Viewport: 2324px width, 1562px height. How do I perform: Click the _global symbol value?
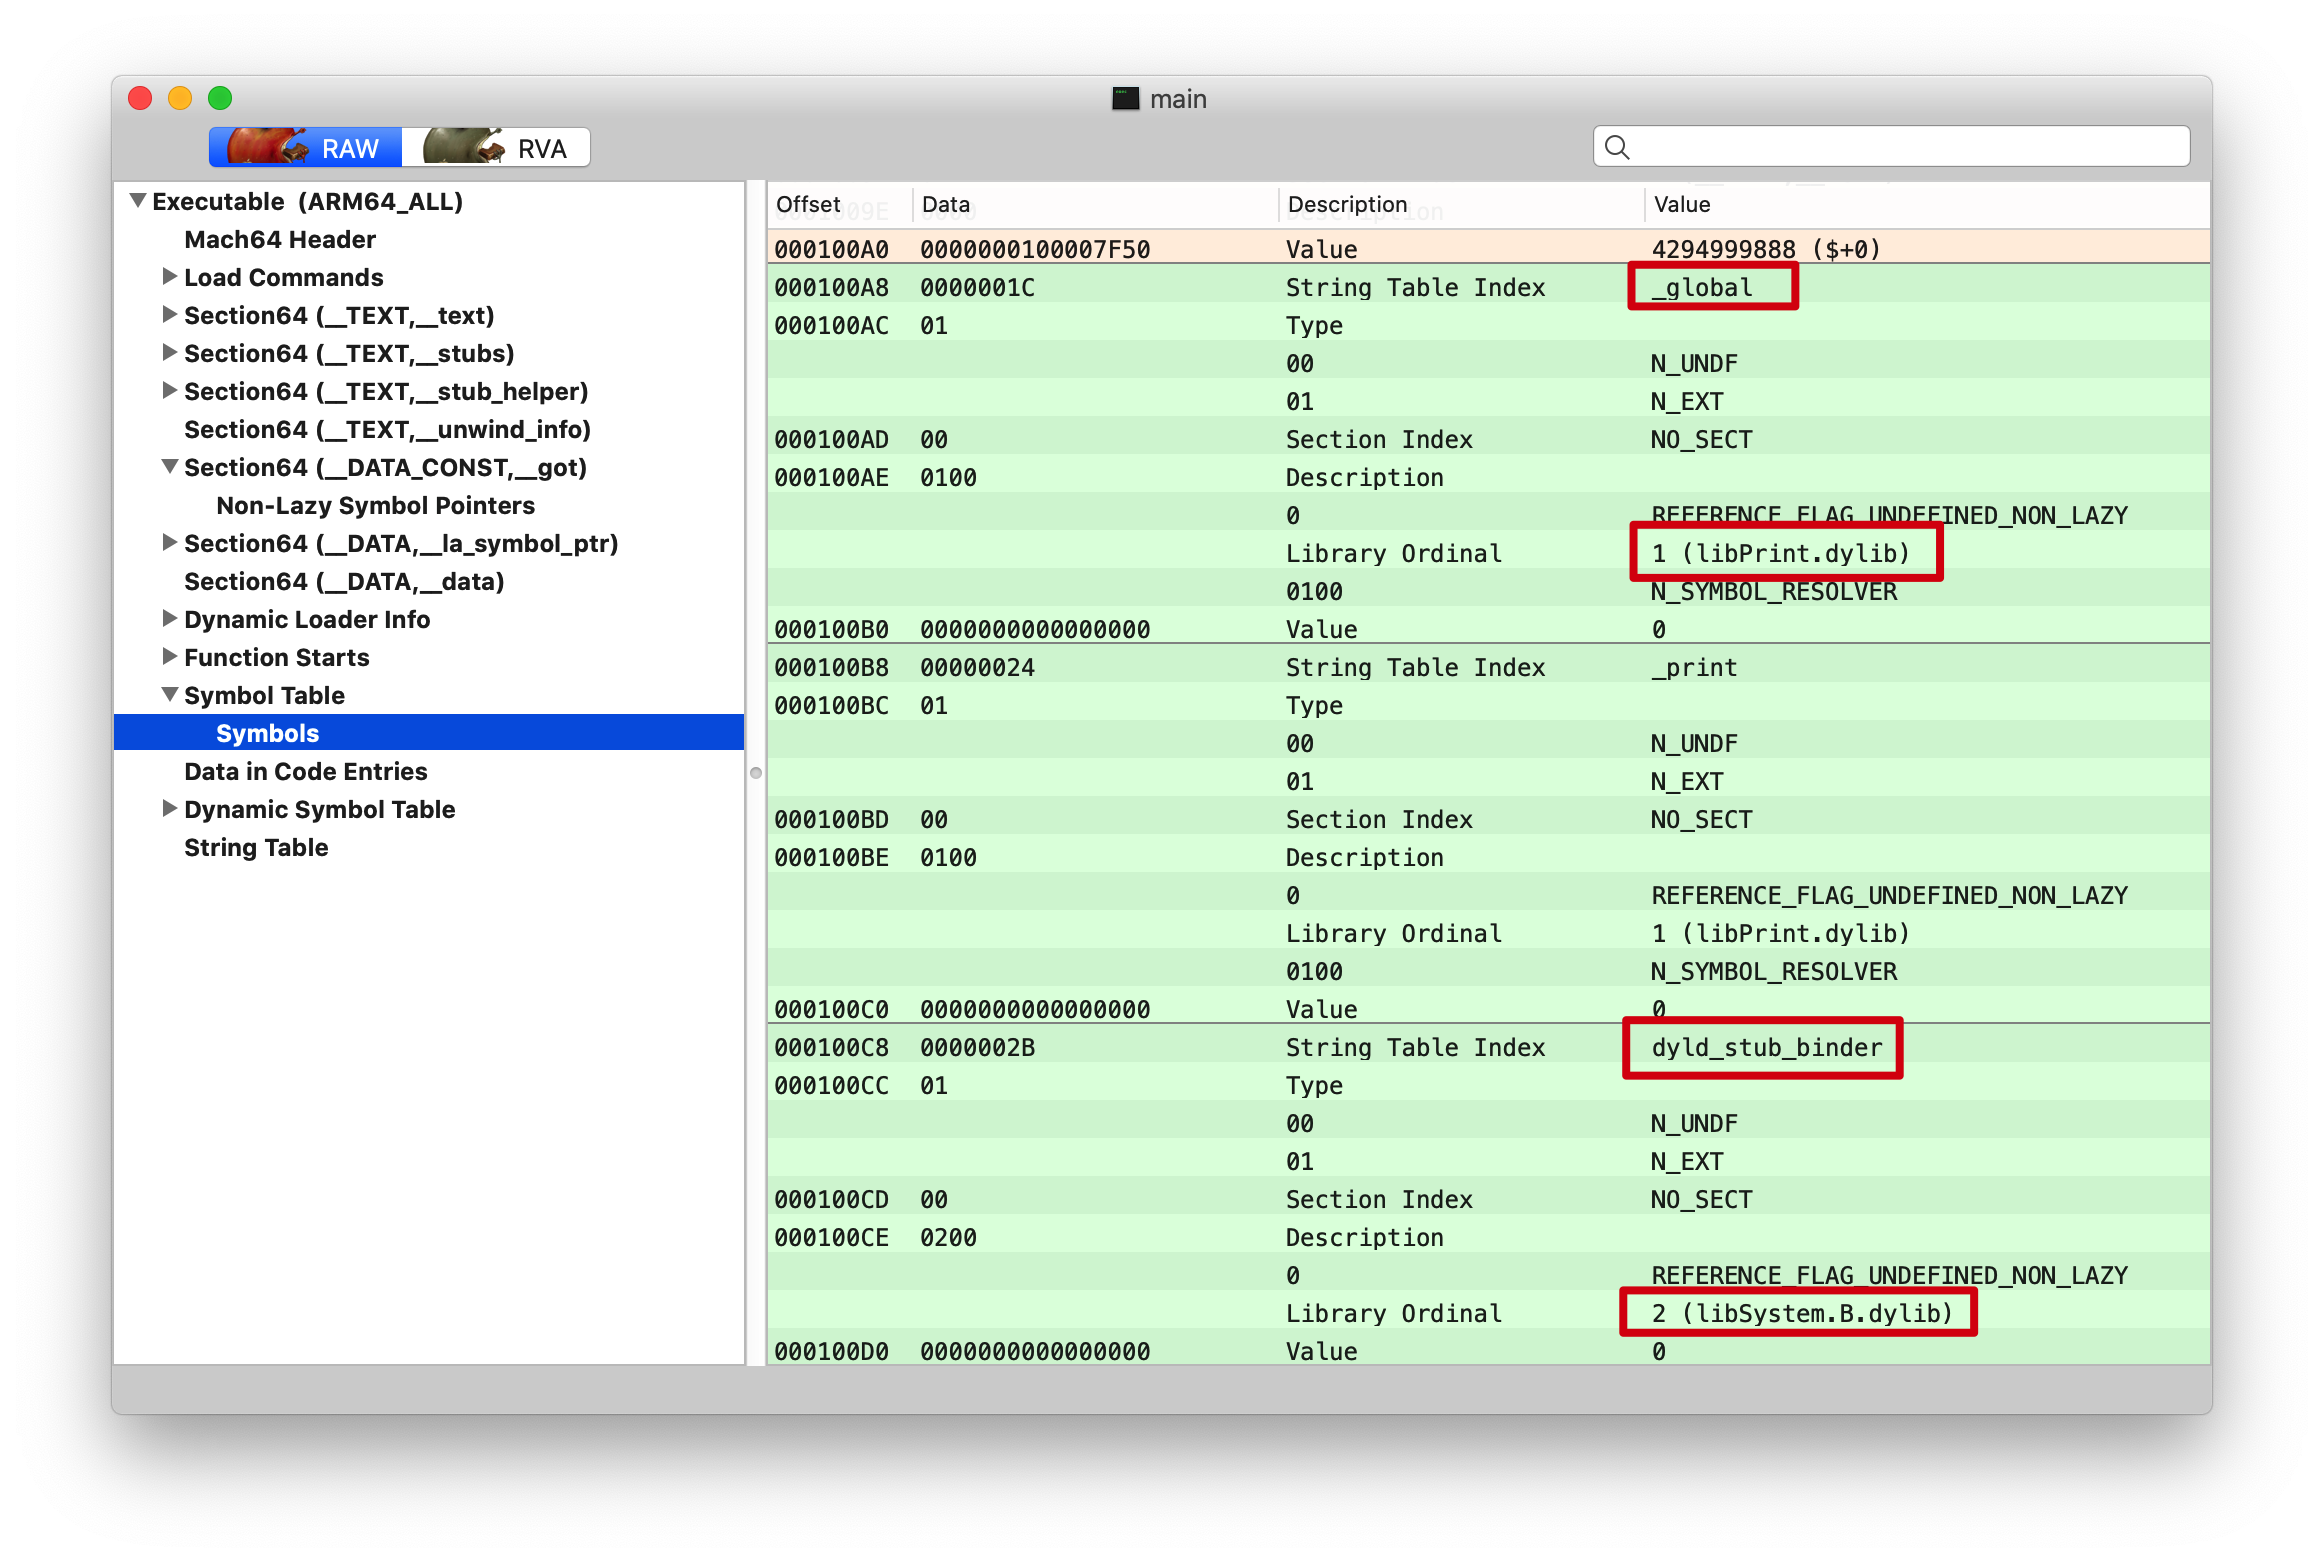[x=1702, y=287]
